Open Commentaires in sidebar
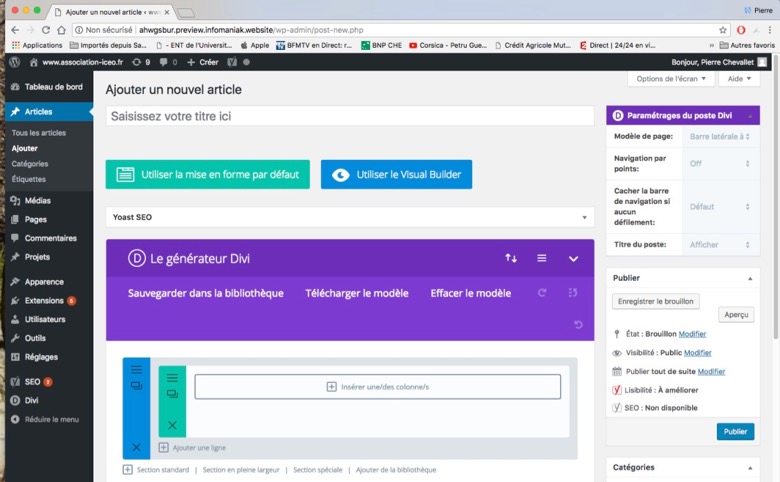The image size is (780, 482). [49, 238]
